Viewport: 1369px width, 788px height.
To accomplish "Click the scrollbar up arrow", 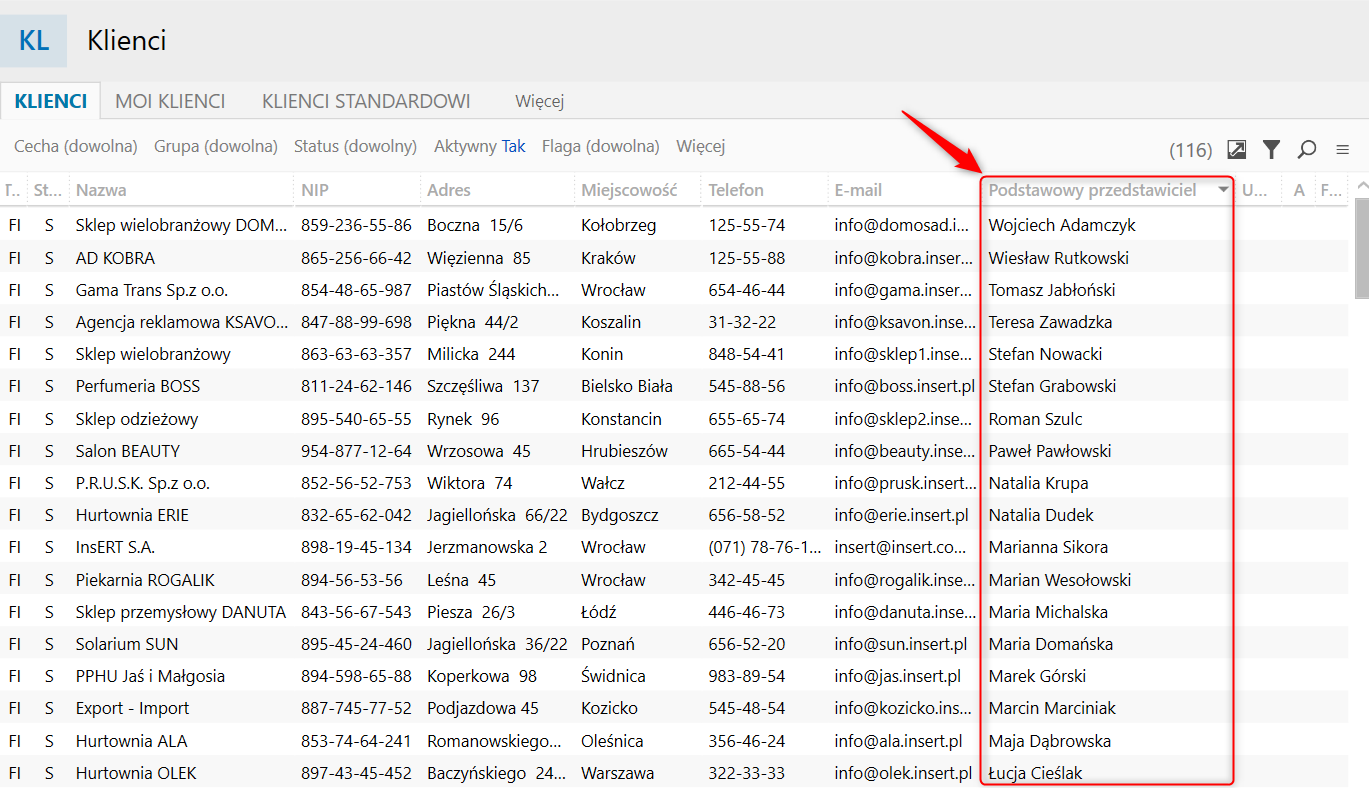I will tap(1361, 185).
